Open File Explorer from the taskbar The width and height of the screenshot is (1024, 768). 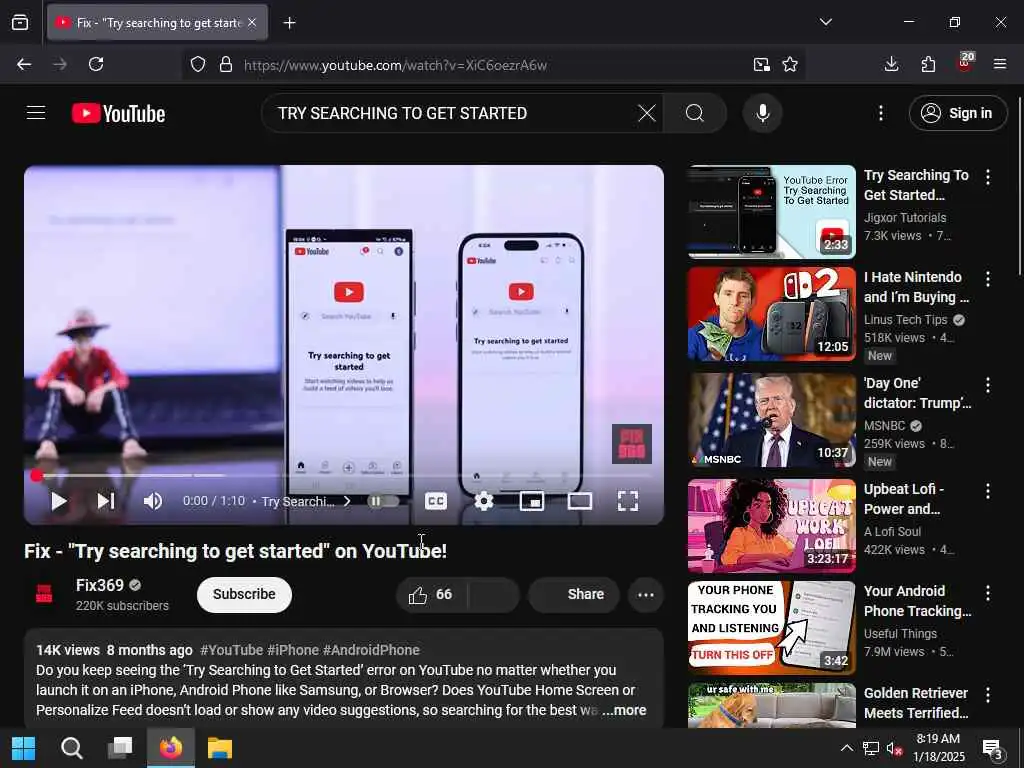point(219,748)
